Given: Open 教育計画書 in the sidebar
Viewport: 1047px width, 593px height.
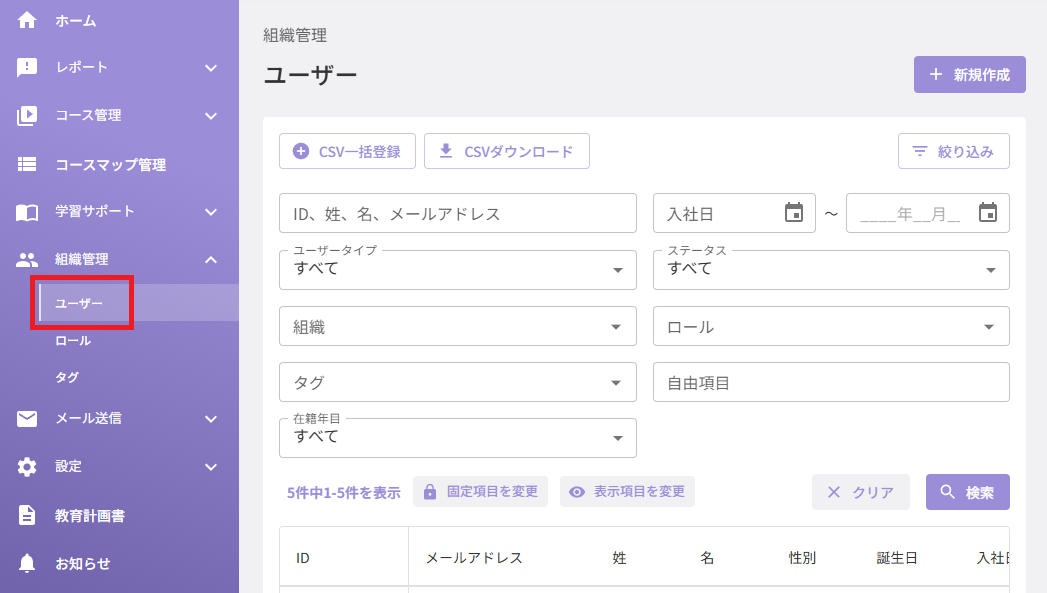Looking at the screenshot, I should point(89,516).
